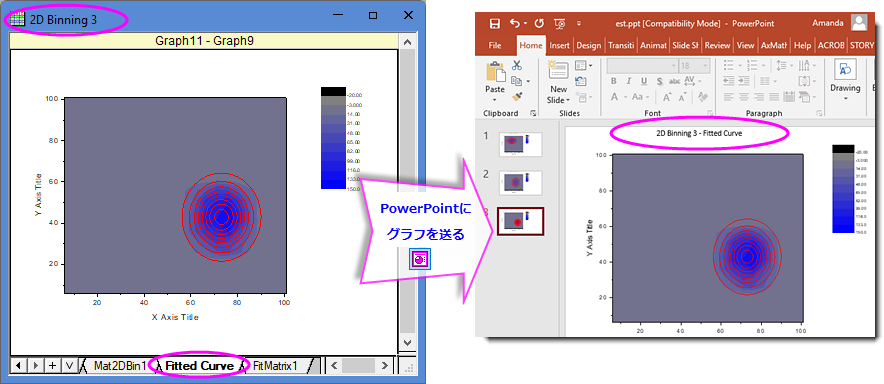Undo the last PowerPoint action
Viewport: 884px width, 384px height.
point(514,23)
